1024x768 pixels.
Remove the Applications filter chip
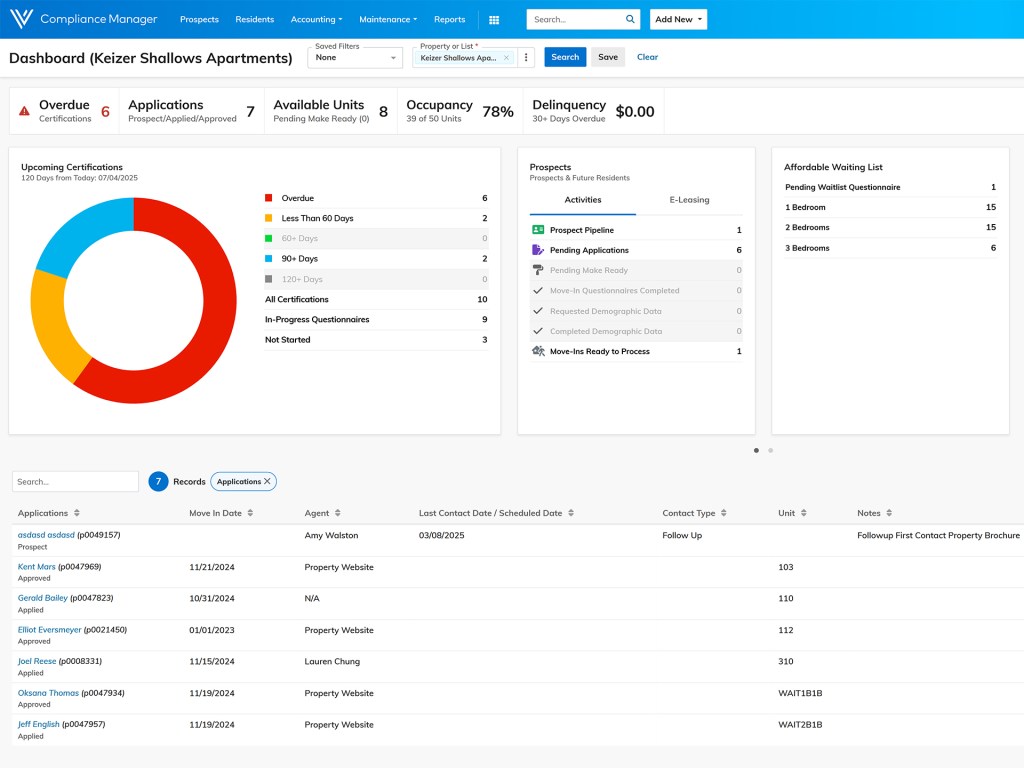[x=267, y=481]
